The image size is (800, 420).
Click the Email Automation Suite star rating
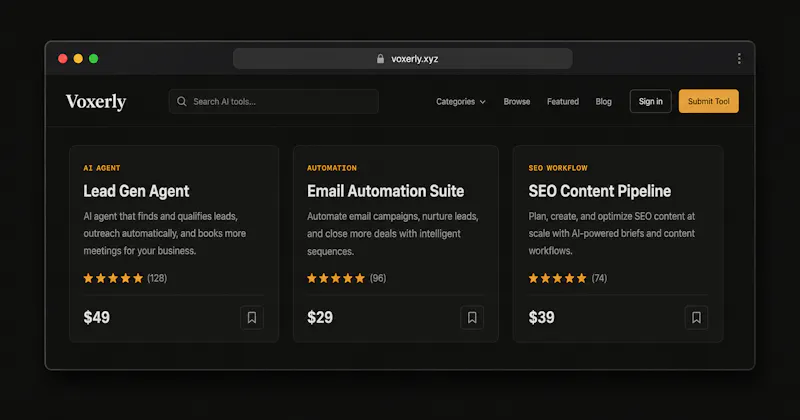(336, 278)
